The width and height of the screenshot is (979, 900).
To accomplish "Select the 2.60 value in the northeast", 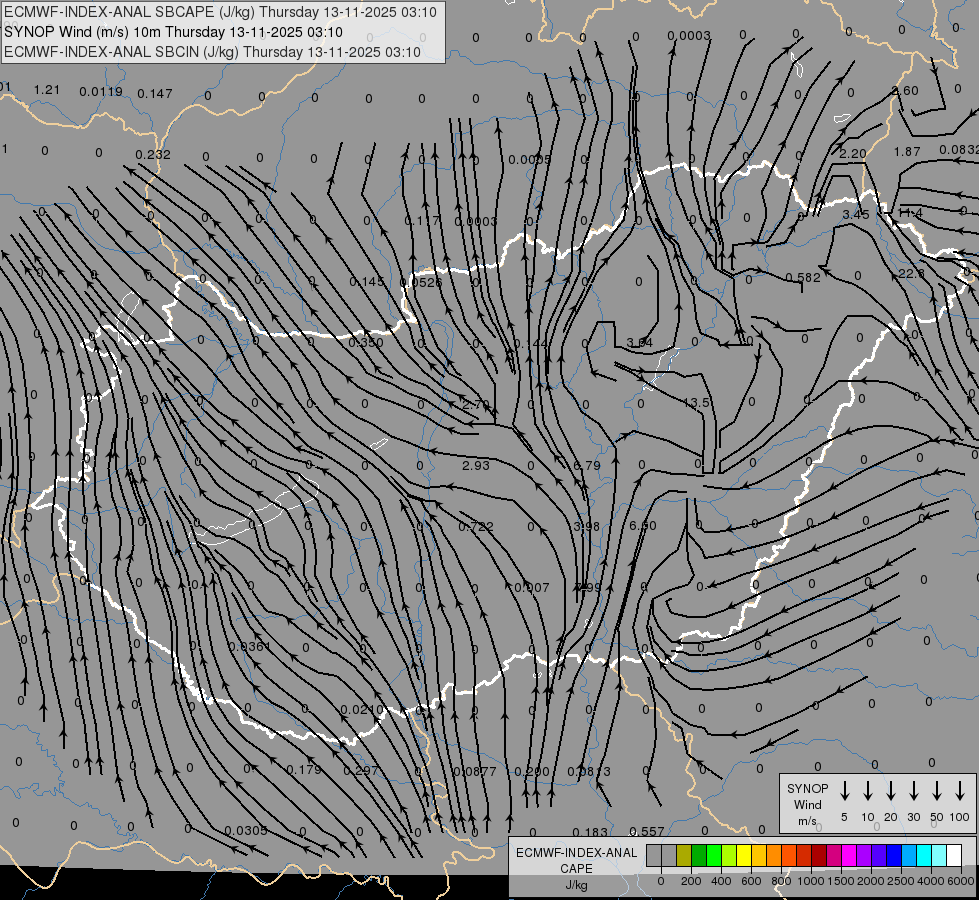I will click(x=905, y=91).
